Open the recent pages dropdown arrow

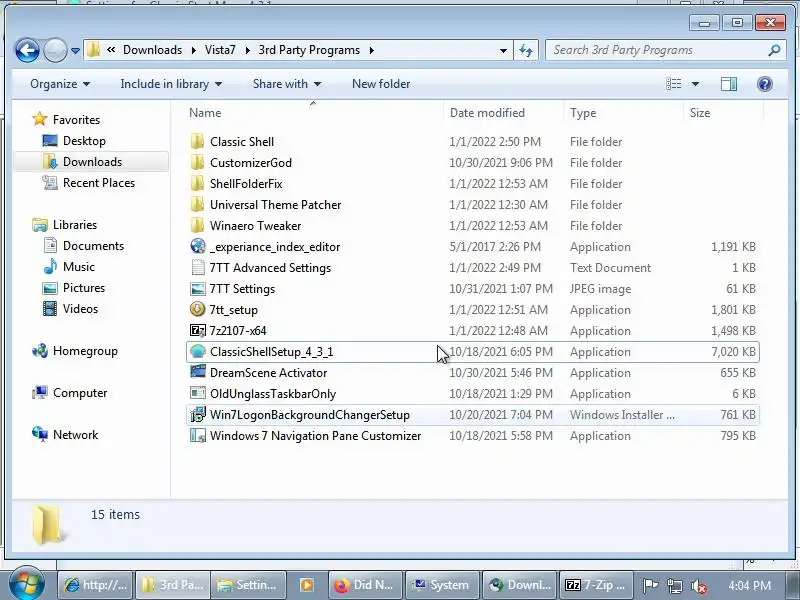(x=75, y=51)
